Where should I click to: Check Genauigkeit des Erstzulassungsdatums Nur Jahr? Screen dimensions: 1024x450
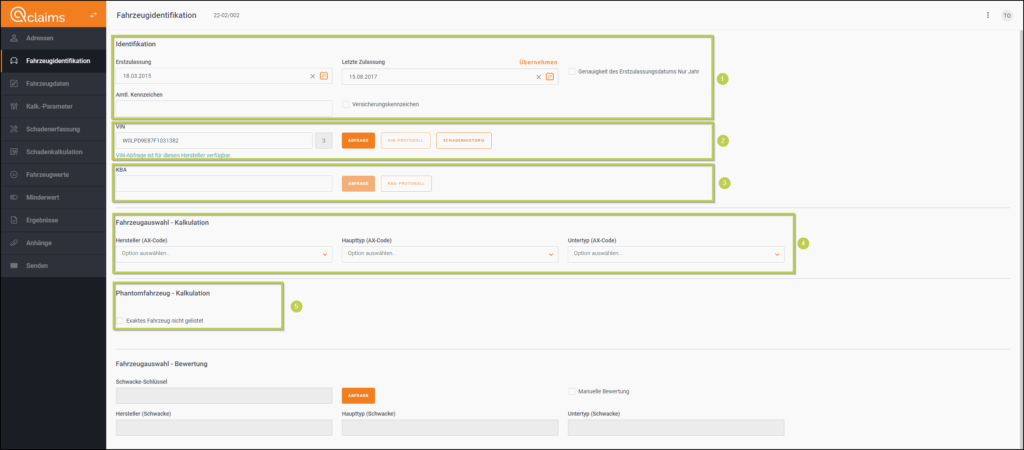pos(571,72)
